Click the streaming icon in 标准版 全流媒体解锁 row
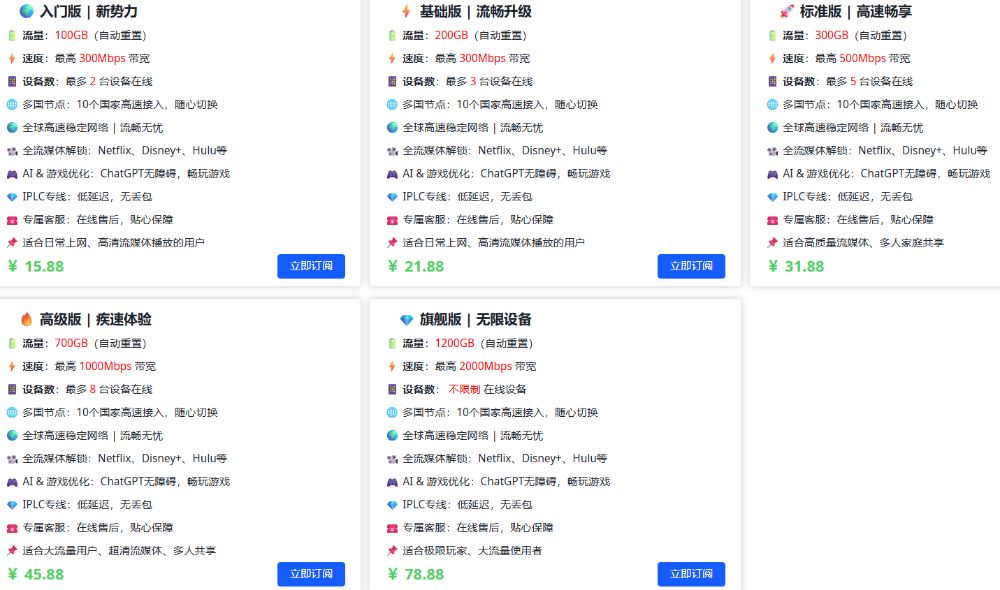The width and height of the screenshot is (1000, 590). [x=772, y=151]
